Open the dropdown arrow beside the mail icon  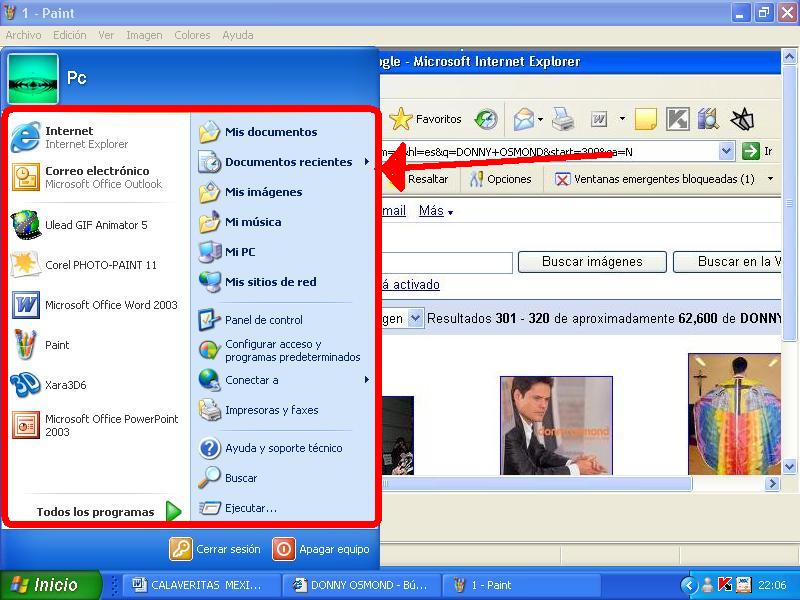(x=540, y=120)
